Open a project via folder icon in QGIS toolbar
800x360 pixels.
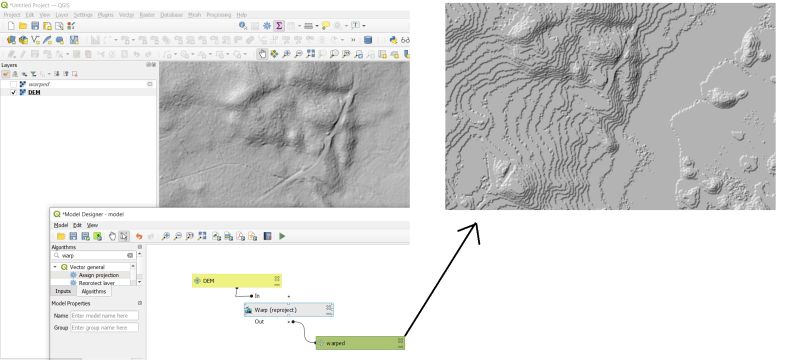click(23, 25)
